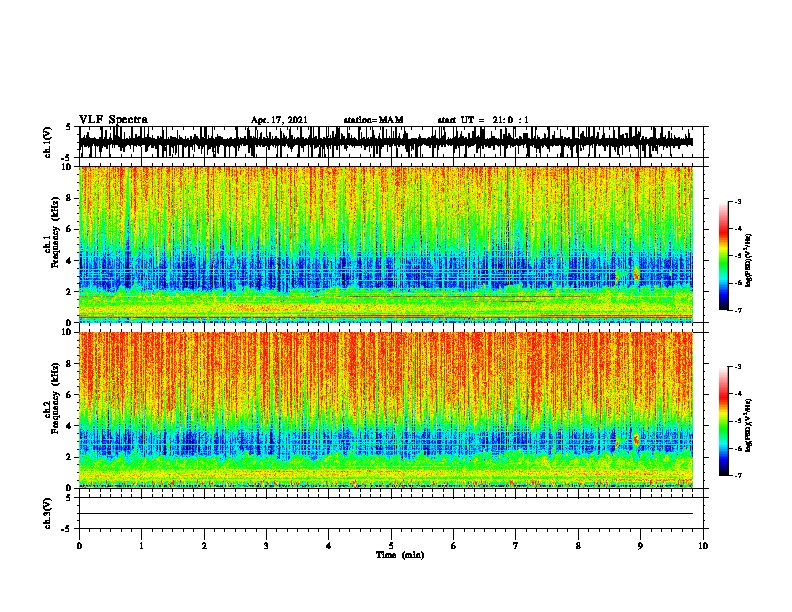This screenshot has height=612, width=792.
Task: Click the "VLF Spectra" plot title
Action: [x=113, y=120]
